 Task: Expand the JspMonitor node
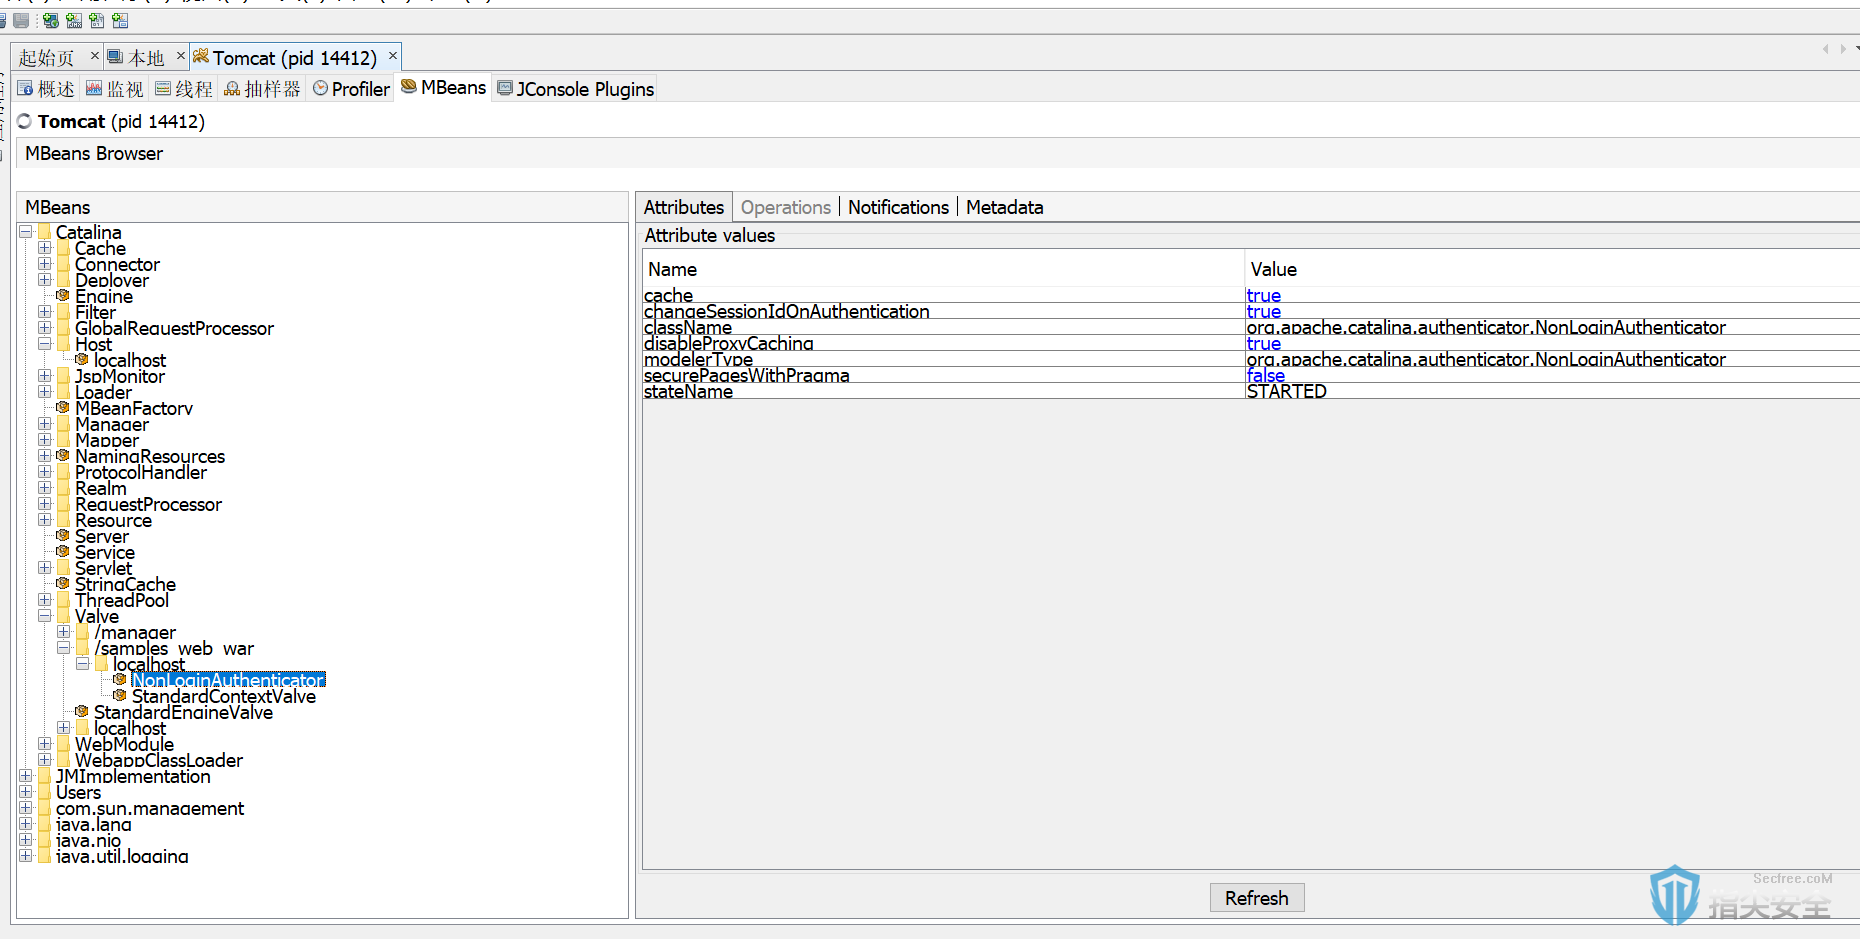(x=45, y=376)
